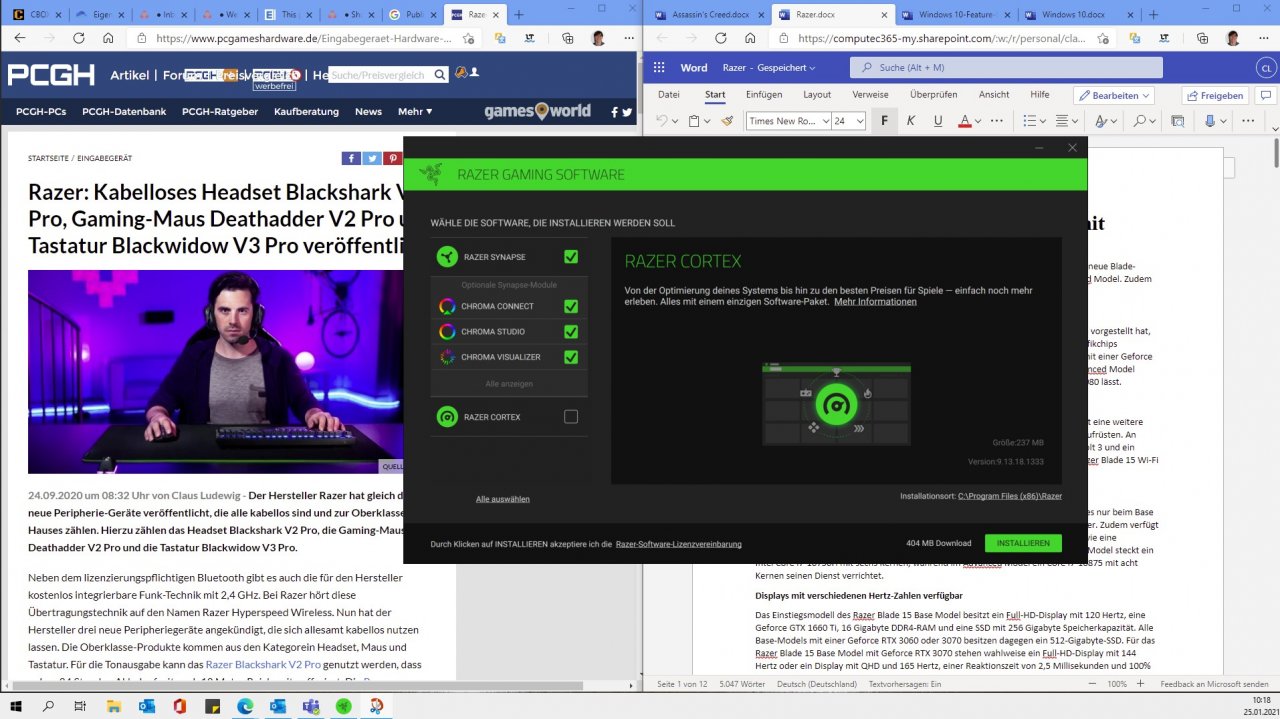1280x719 pixels.
Task: Click Word search box Suche (Alt + M)
Action: pos(1006,68)
